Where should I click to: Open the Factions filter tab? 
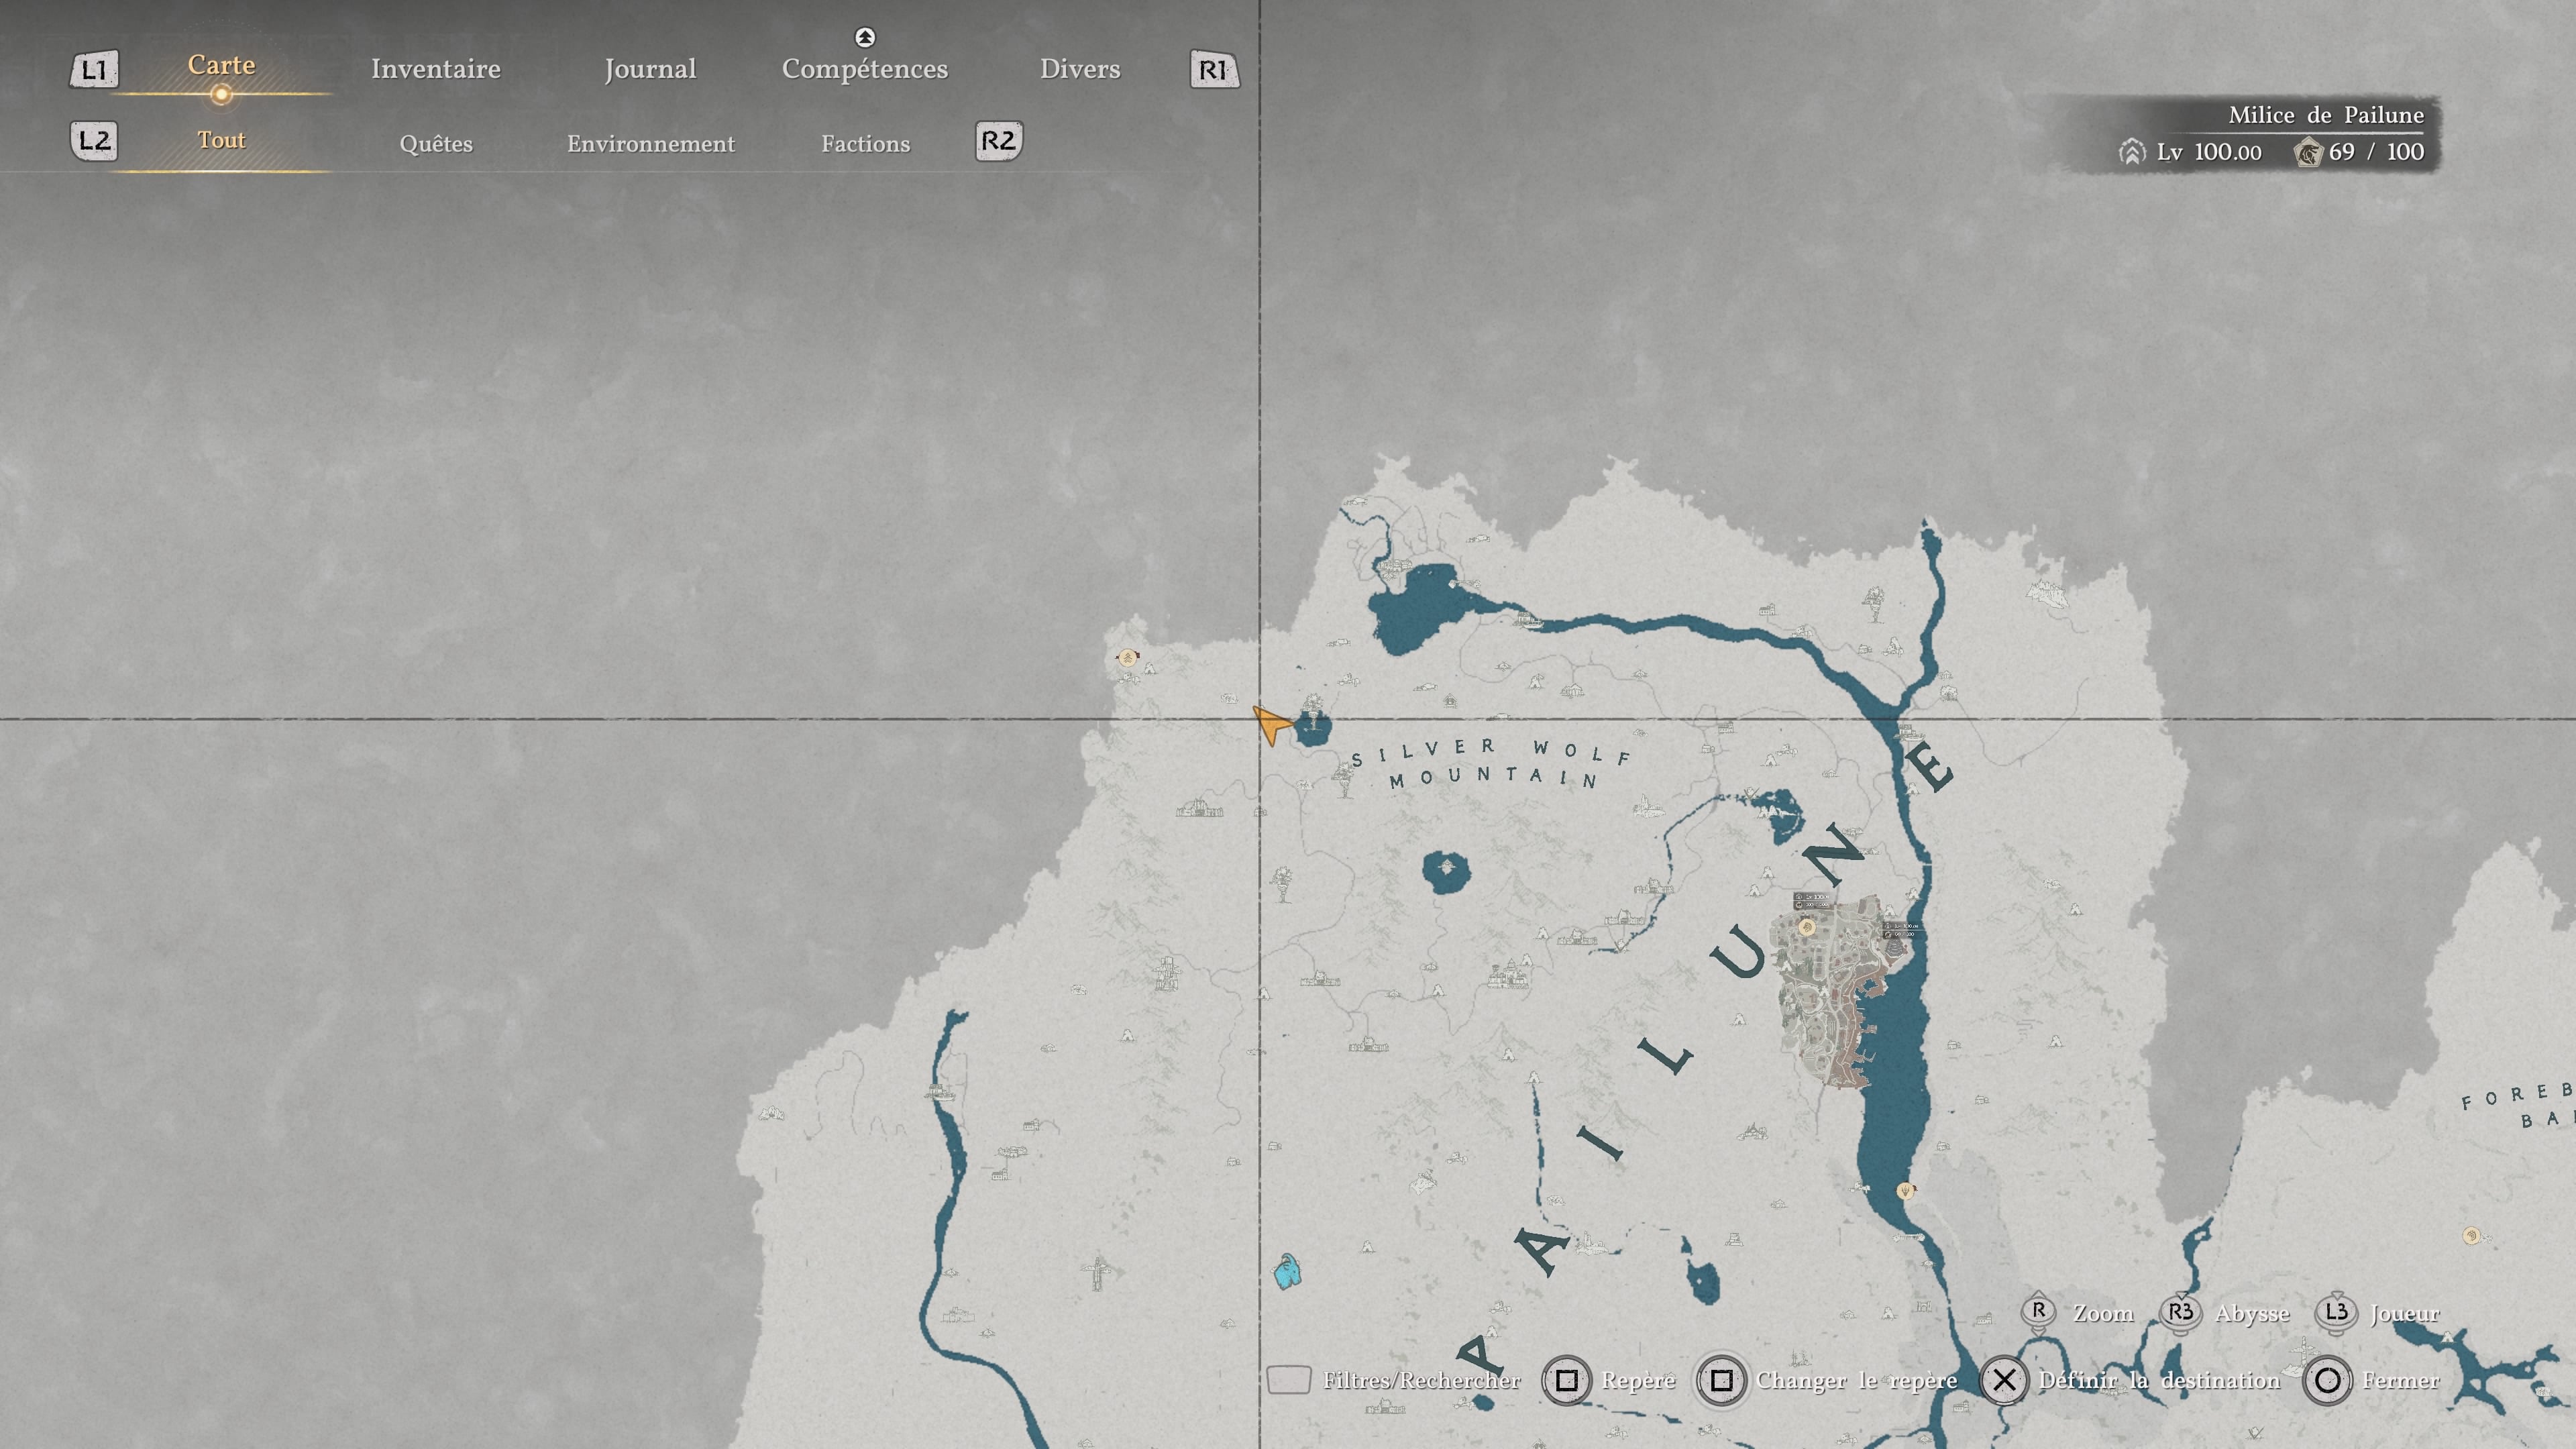coord(866,144)
